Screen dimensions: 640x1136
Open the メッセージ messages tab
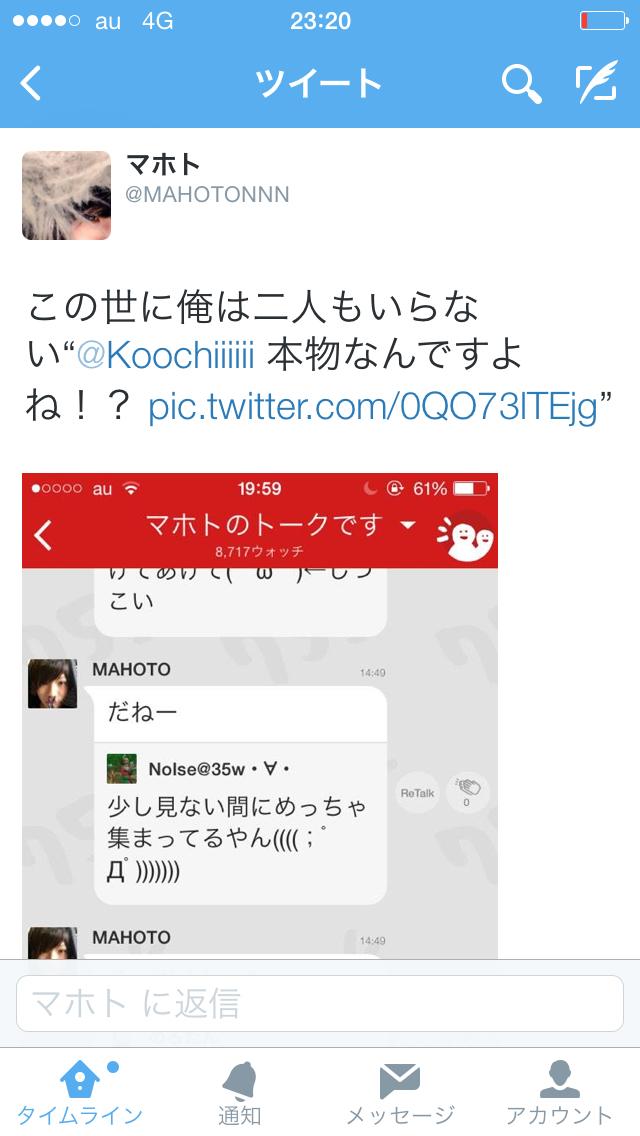400,1094
